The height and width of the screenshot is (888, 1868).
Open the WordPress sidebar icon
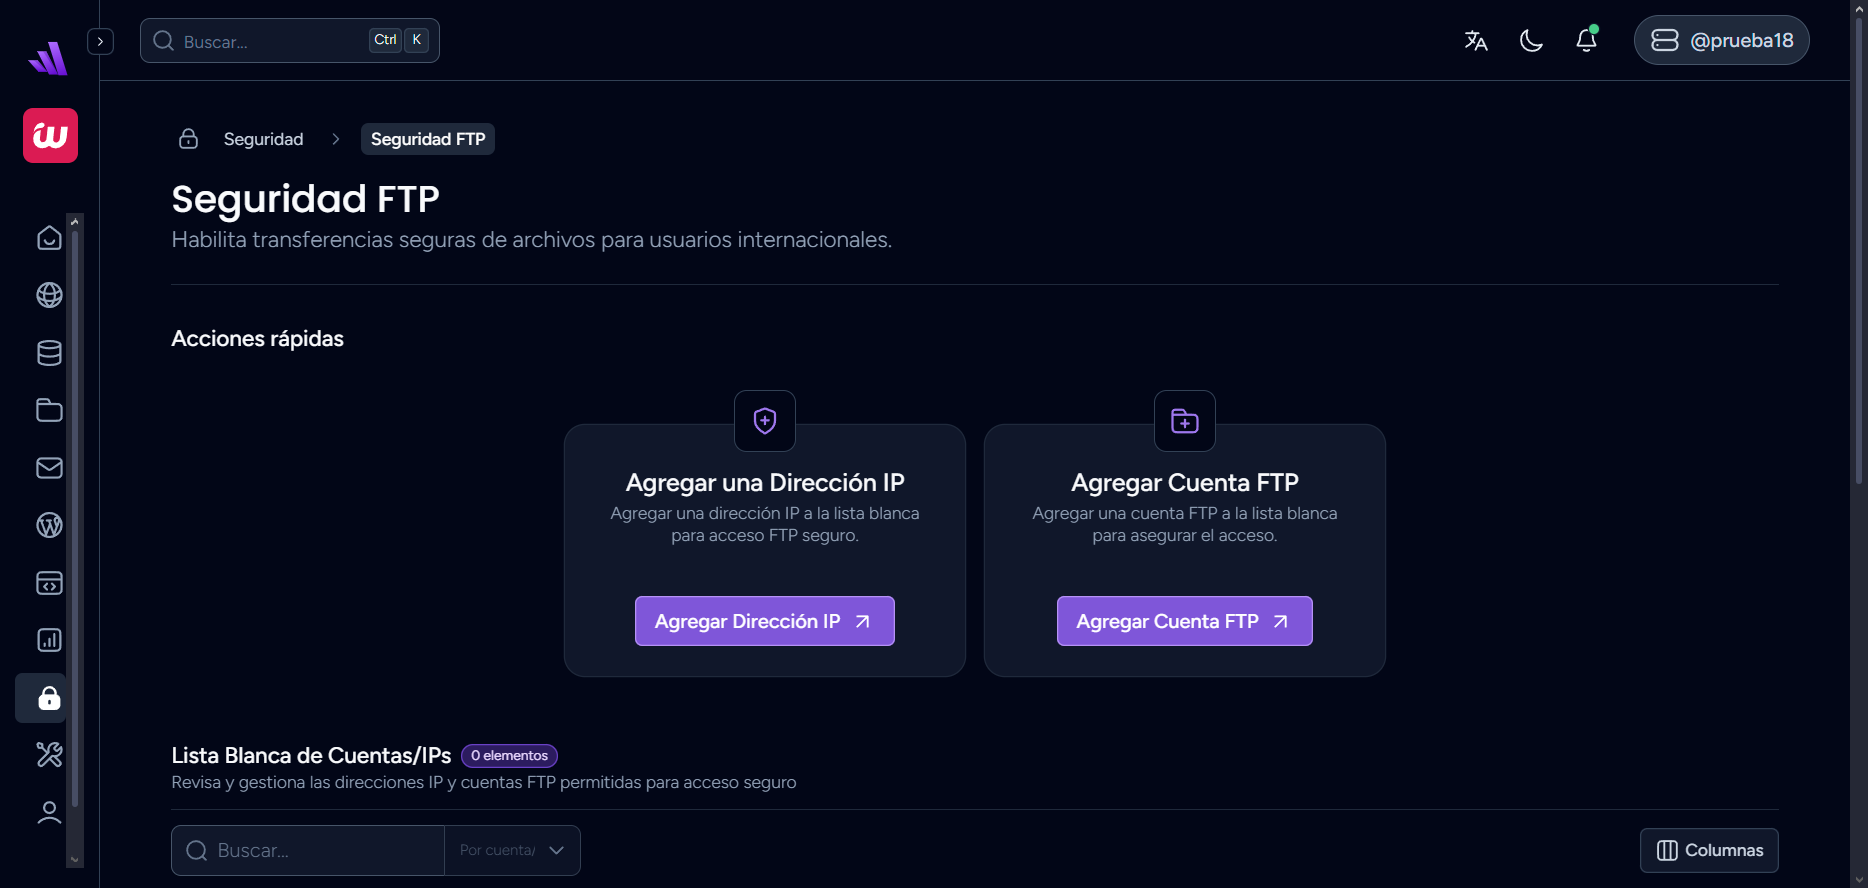coord(49,525)
